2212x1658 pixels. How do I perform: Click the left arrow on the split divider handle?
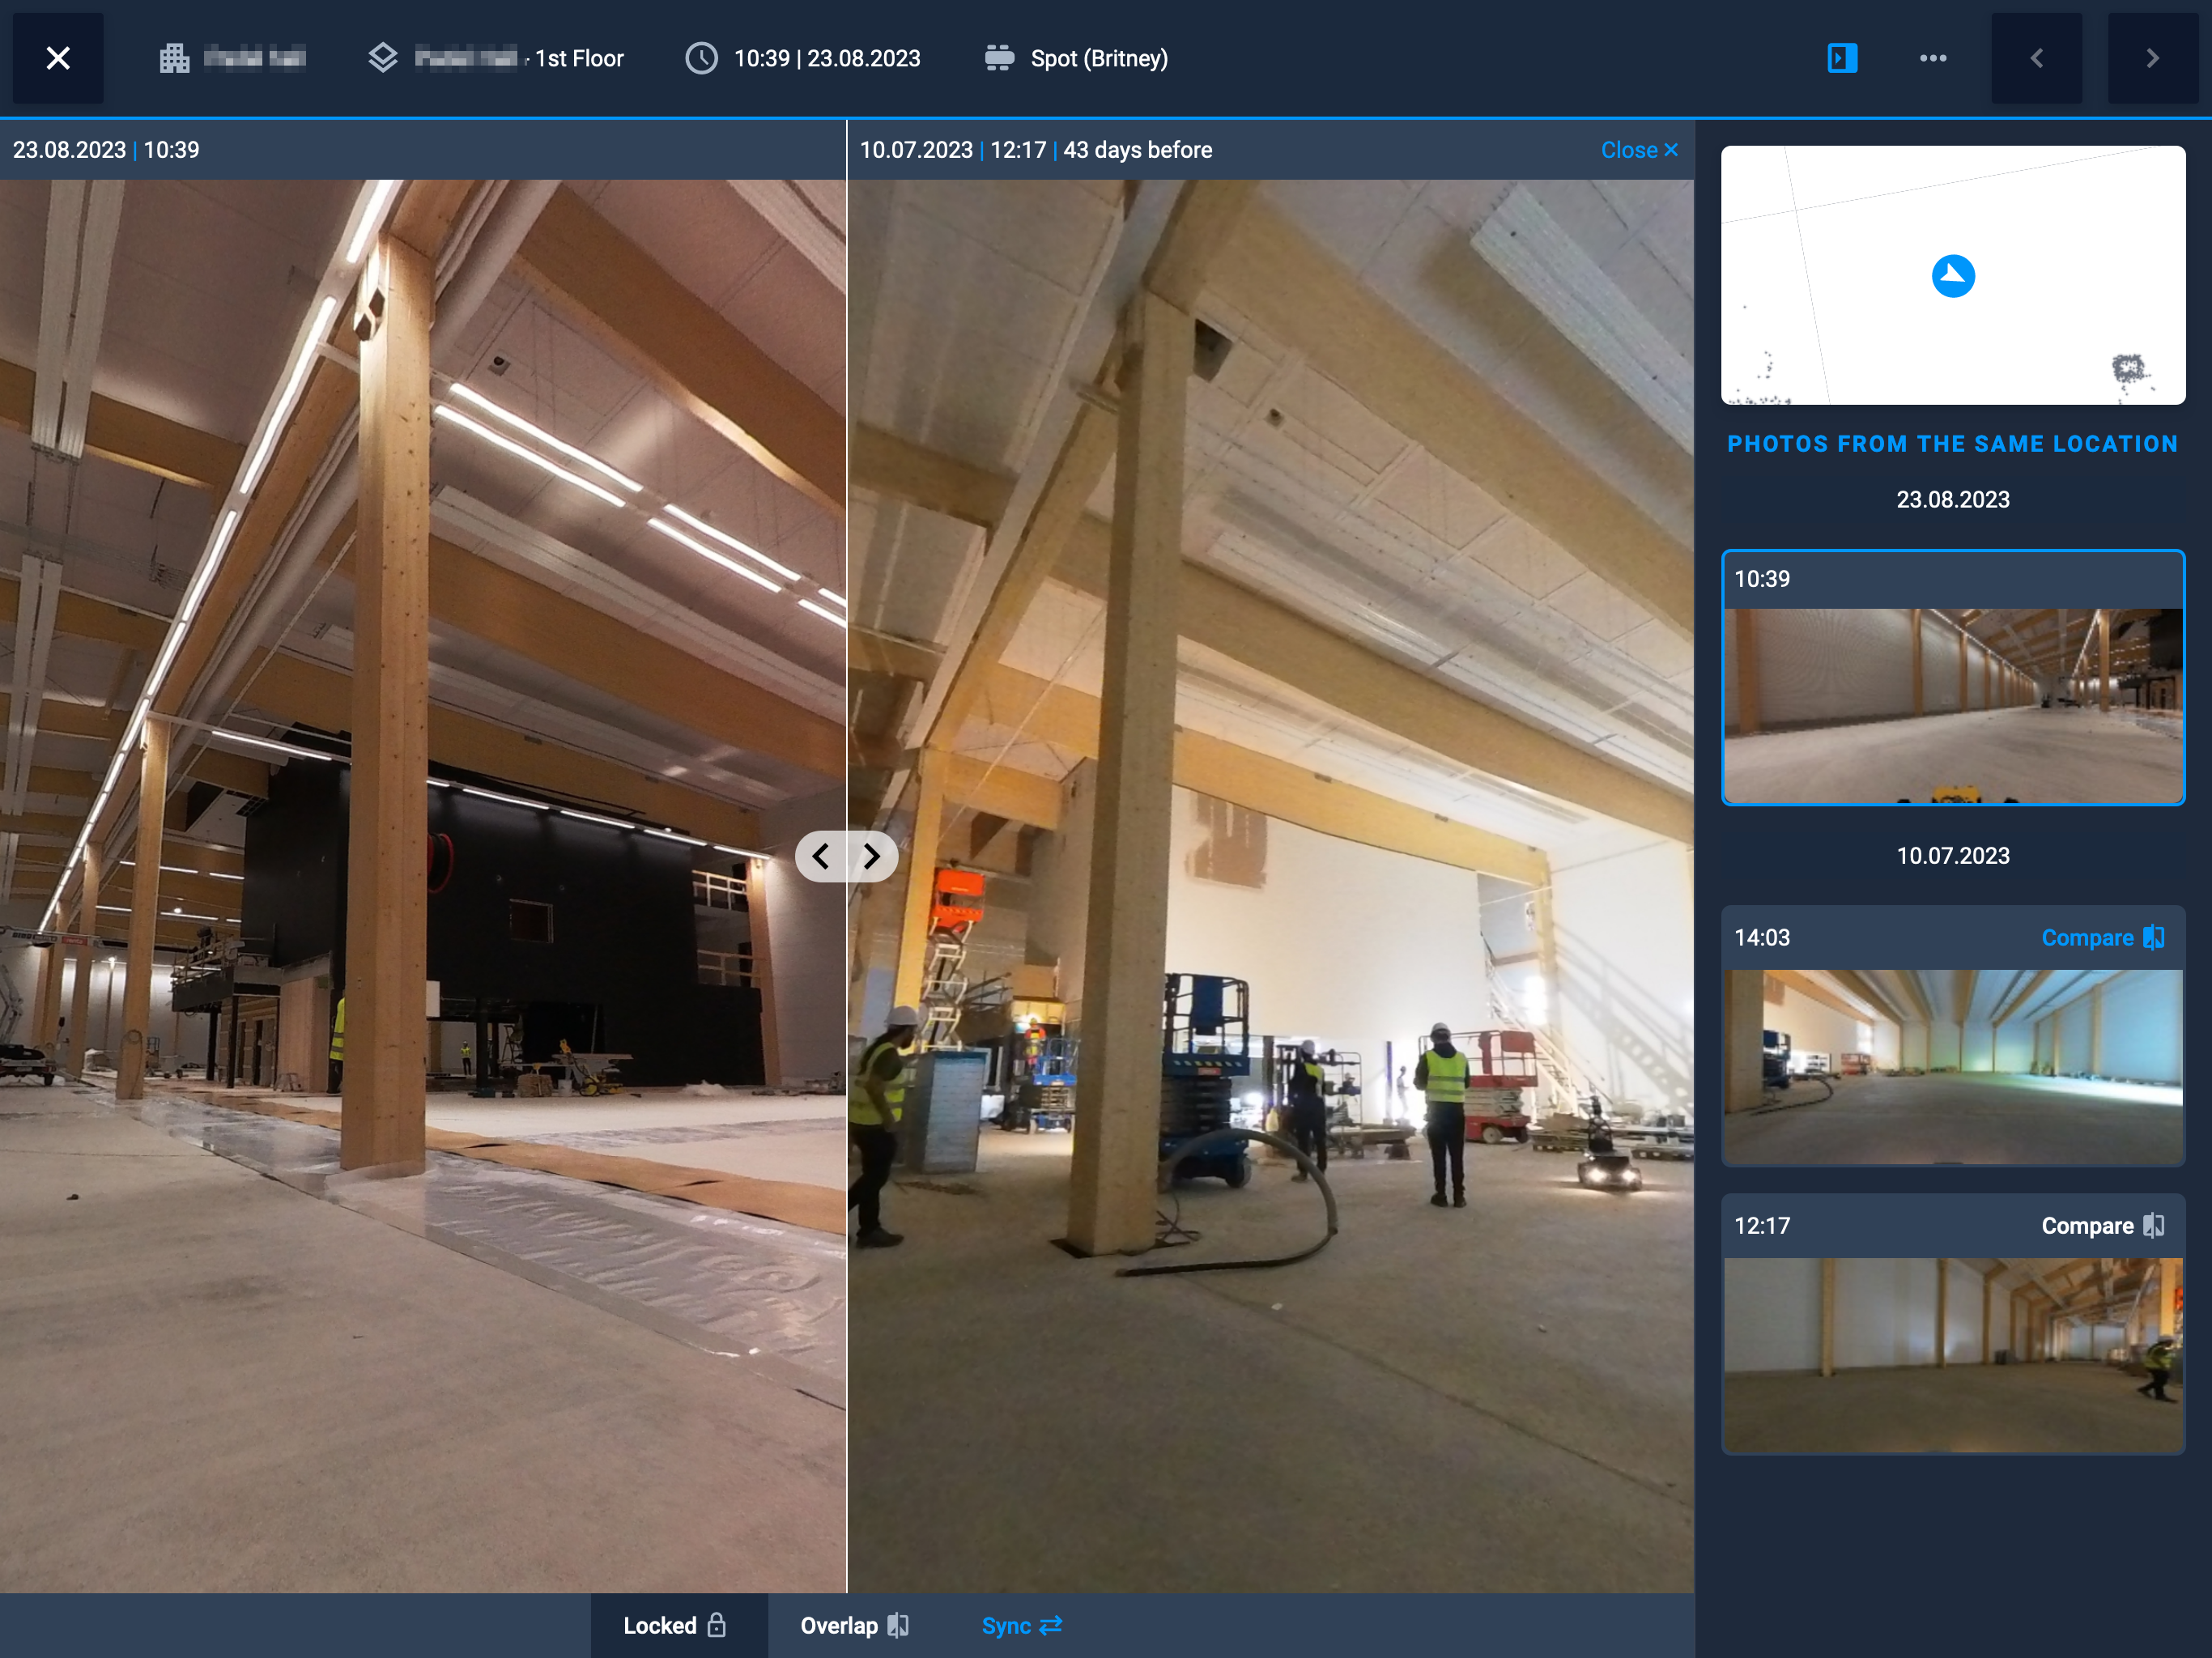(x=821, y=856)
